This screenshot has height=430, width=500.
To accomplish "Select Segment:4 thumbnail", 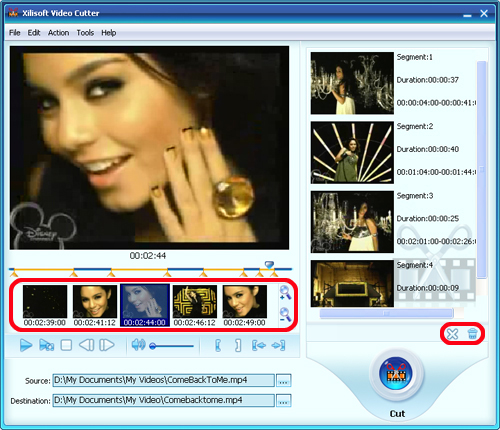I will [352, 284].
